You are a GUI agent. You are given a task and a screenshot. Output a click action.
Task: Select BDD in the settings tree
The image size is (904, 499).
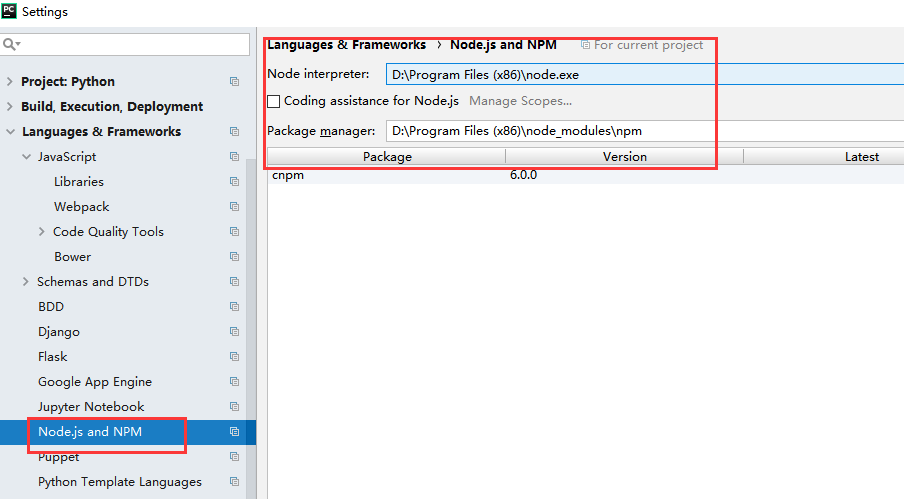[51, 307]
